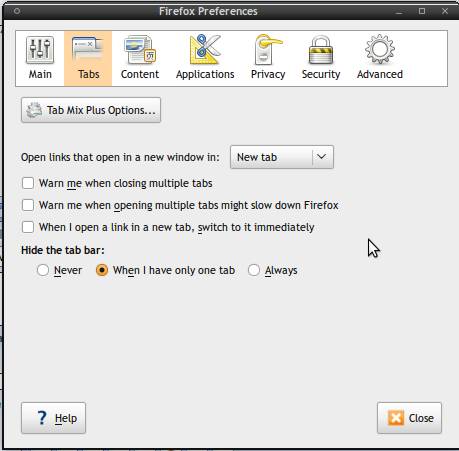This screenshot has width=459, height=451.
Task: Open the New tab combo box
Action: [282, 157]
